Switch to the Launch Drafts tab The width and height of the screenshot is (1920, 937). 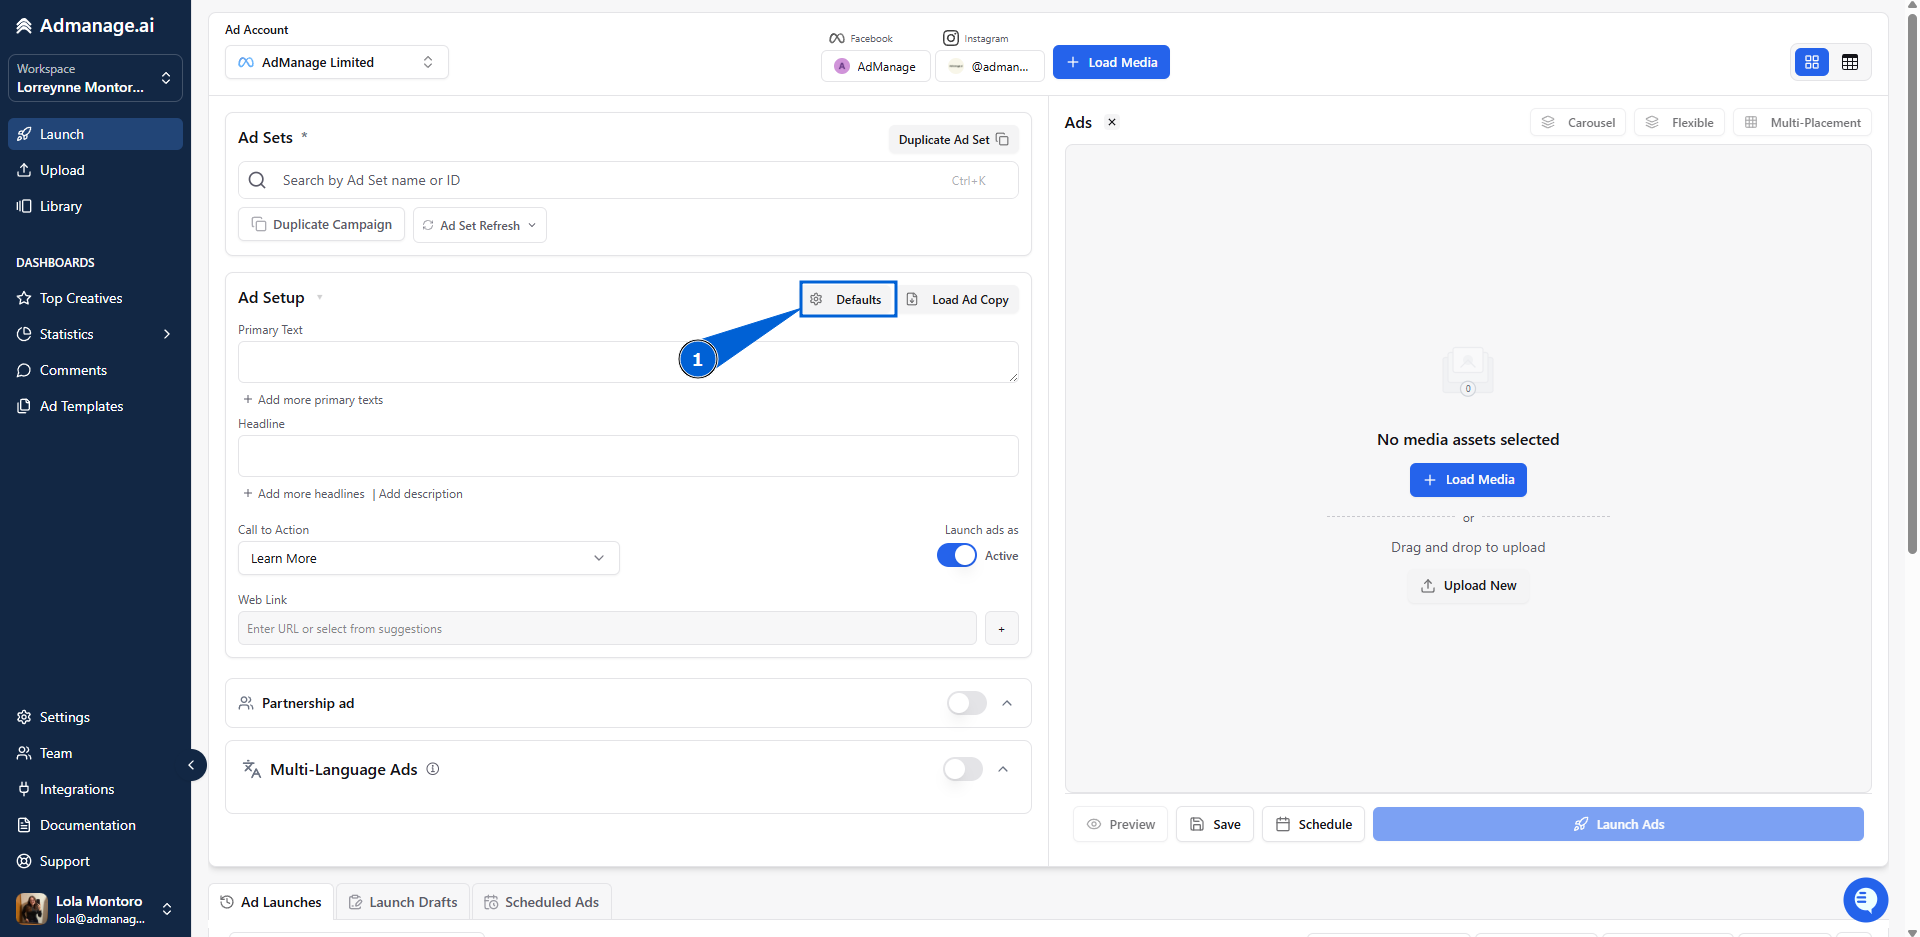point(403,902)
